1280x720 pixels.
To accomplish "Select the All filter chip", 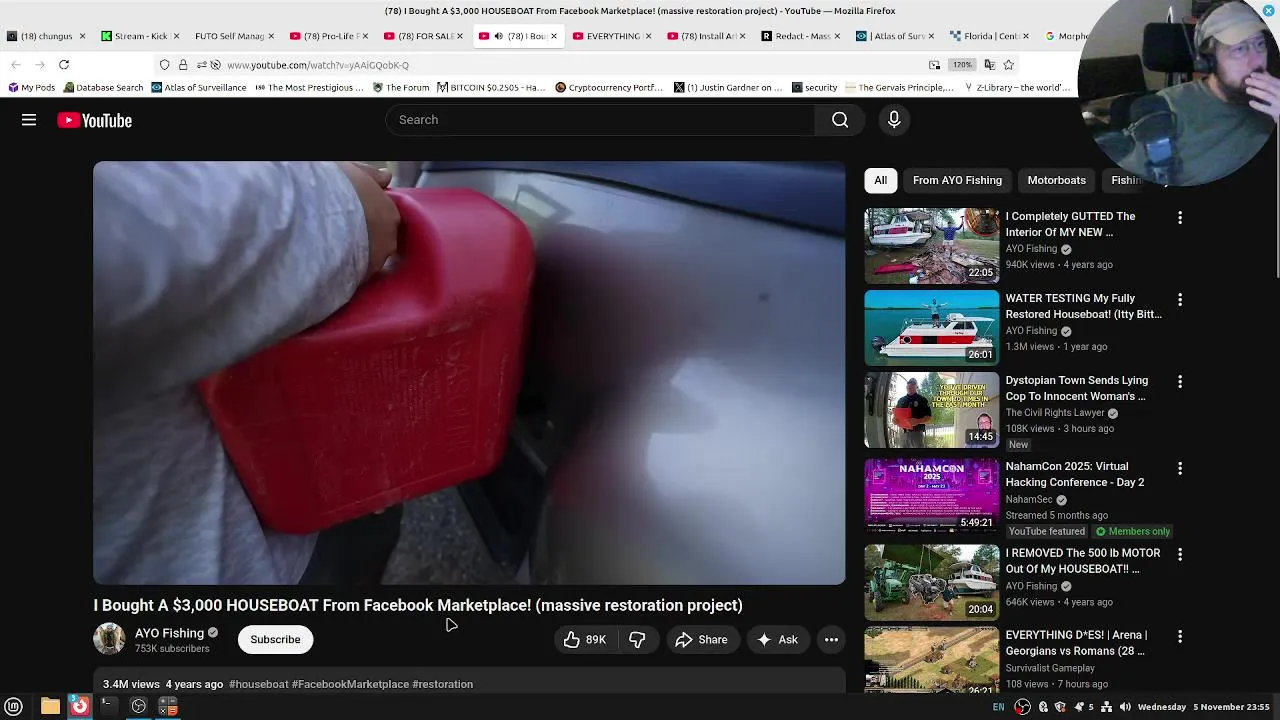I will pos(880,180).
